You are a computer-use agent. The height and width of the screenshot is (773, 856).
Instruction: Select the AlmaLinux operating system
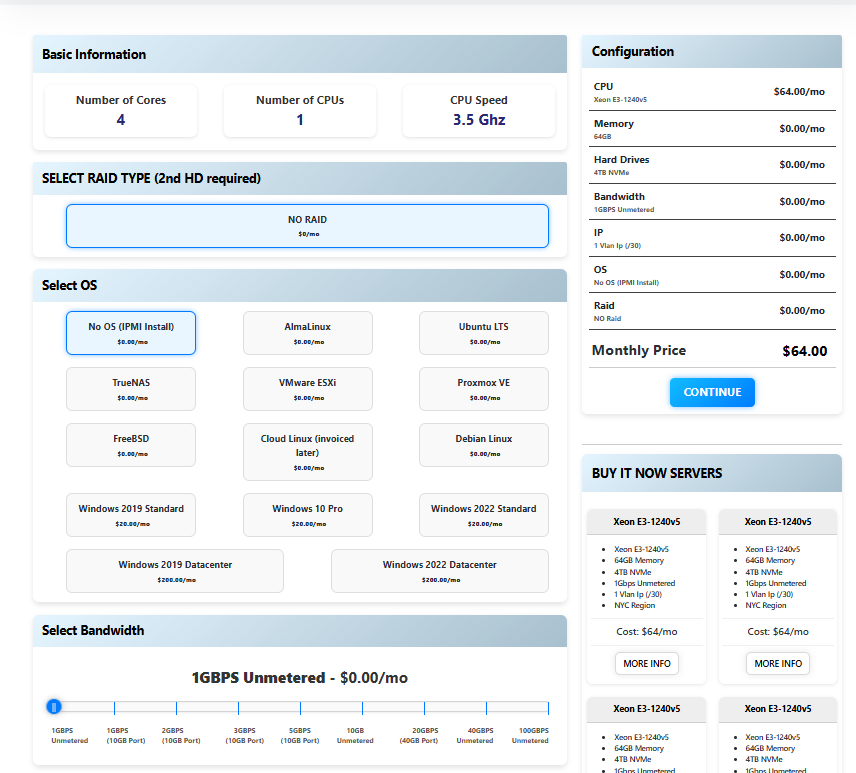click(x=308, y=332)
